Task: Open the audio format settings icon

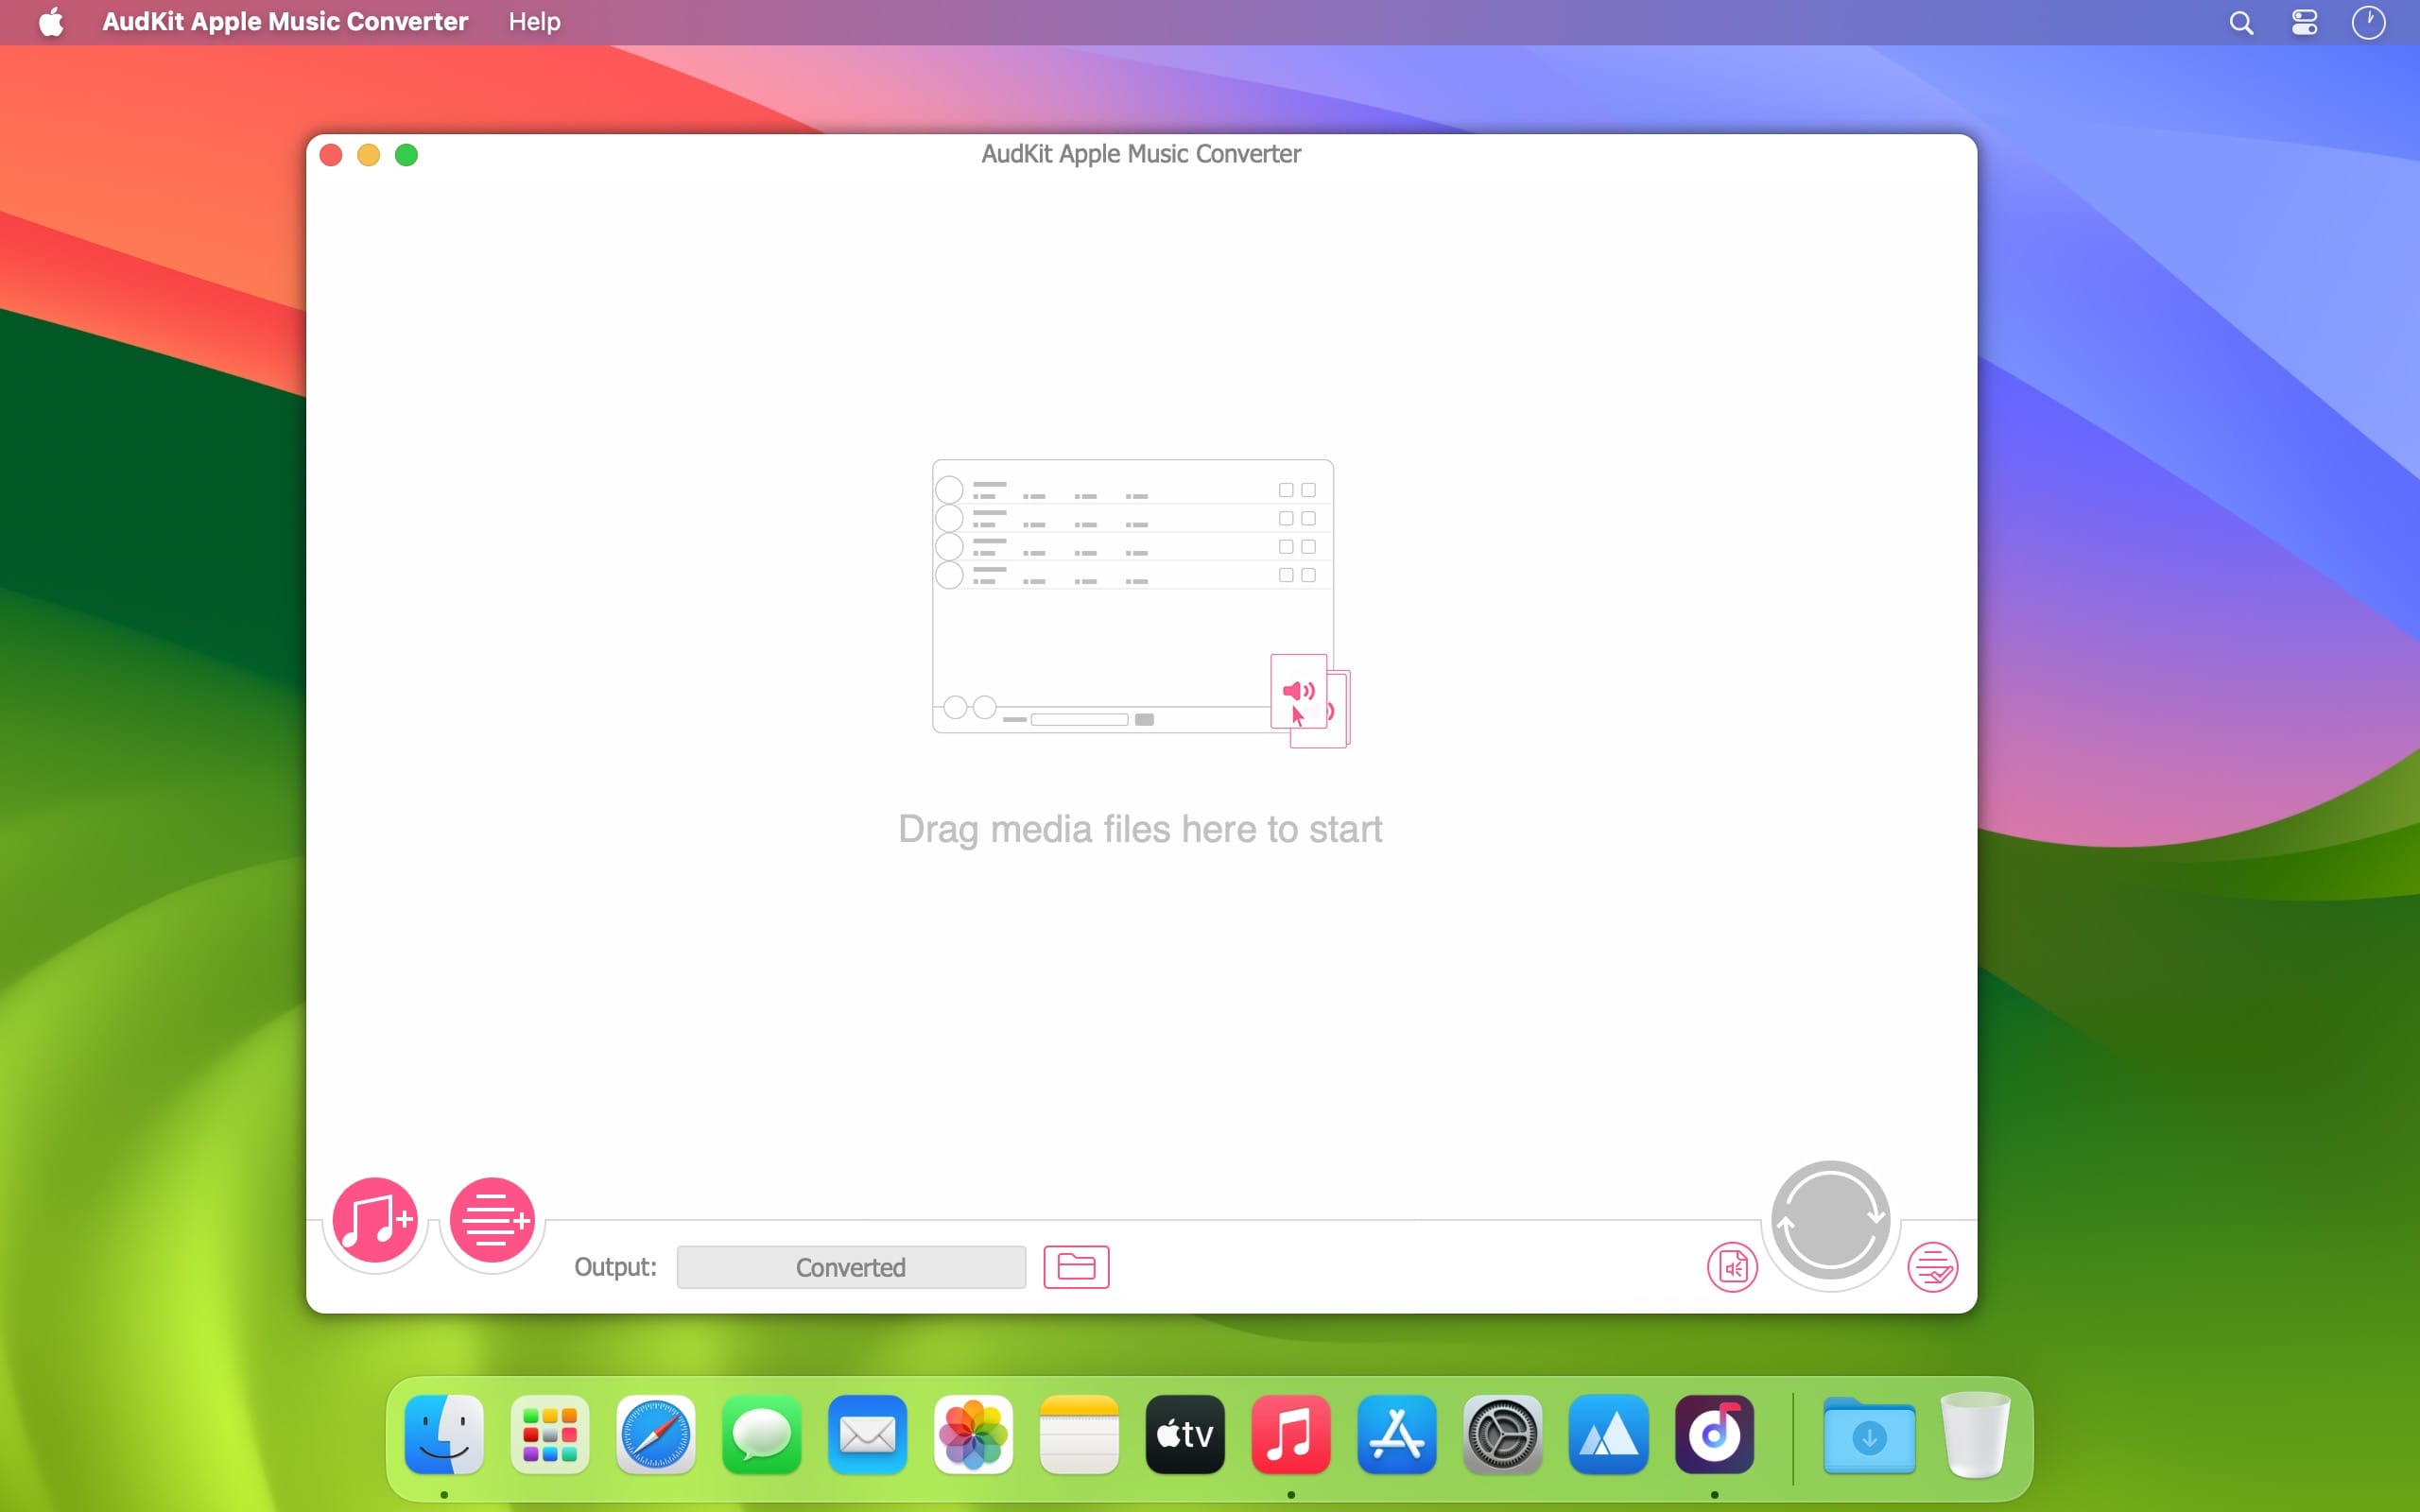Action: (x=1732, y=1267)
